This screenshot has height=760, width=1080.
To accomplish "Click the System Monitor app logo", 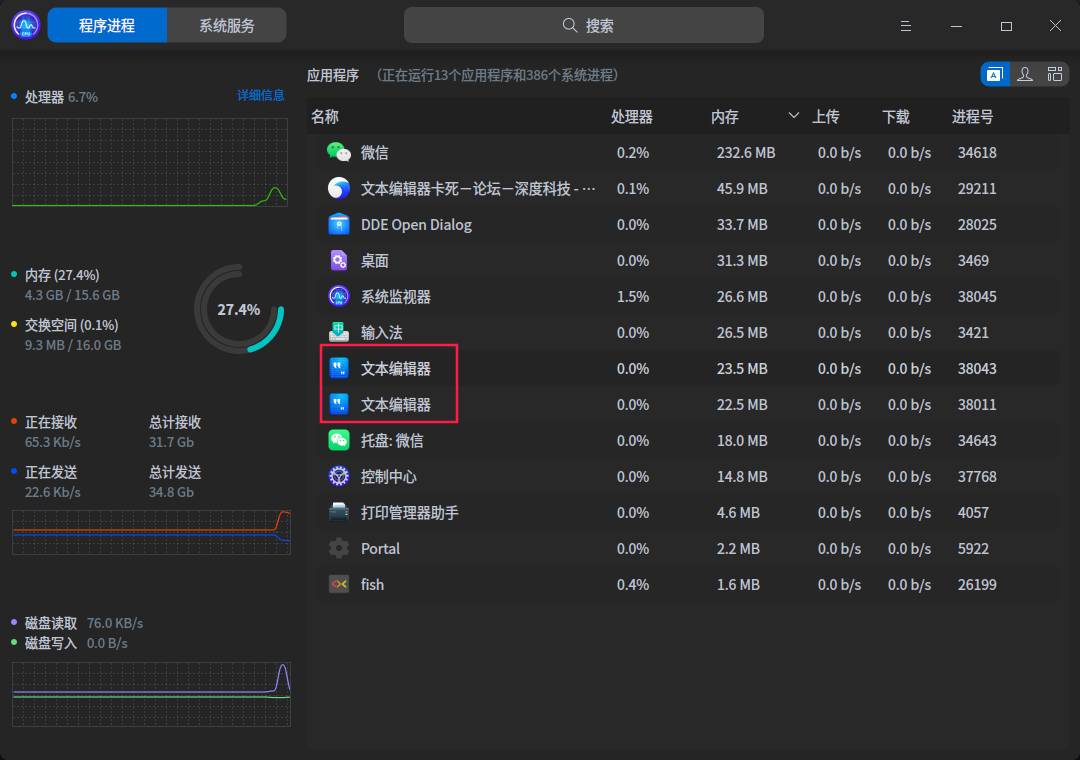I will click(x=25, y=25).
